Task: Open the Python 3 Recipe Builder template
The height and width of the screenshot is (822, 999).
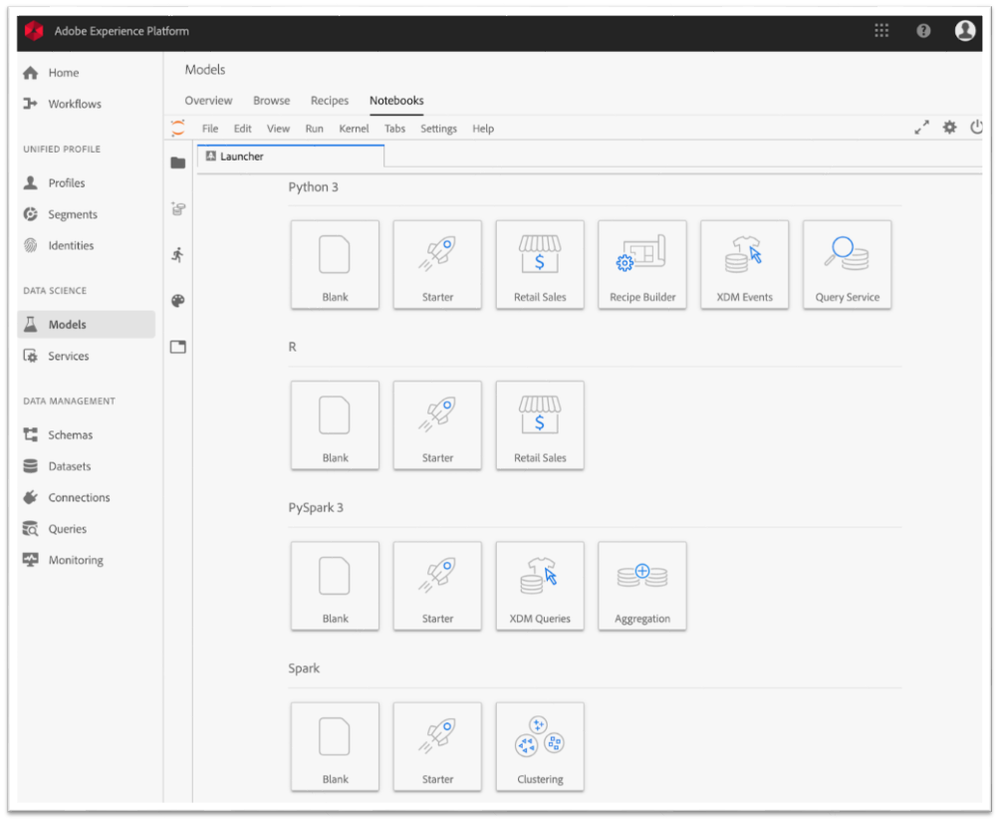Action: 642,265
